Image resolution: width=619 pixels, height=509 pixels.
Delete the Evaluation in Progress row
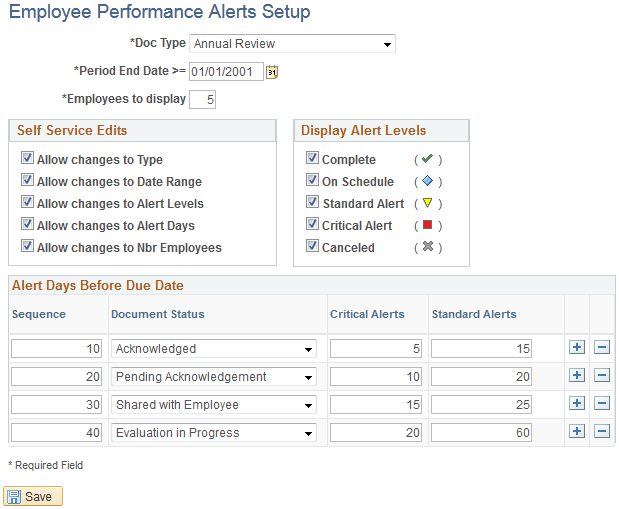click(601, 432)
